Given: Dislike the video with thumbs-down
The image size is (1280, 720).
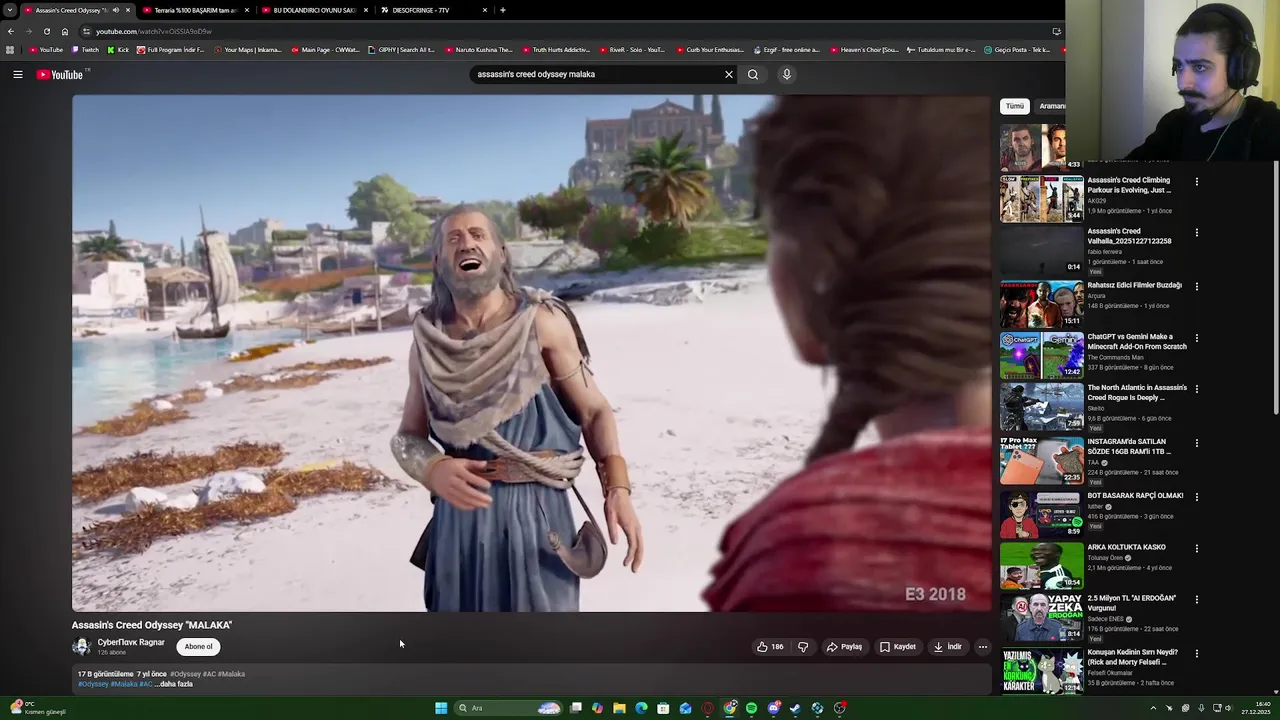Looking at the screenshot, I should 803,647.
